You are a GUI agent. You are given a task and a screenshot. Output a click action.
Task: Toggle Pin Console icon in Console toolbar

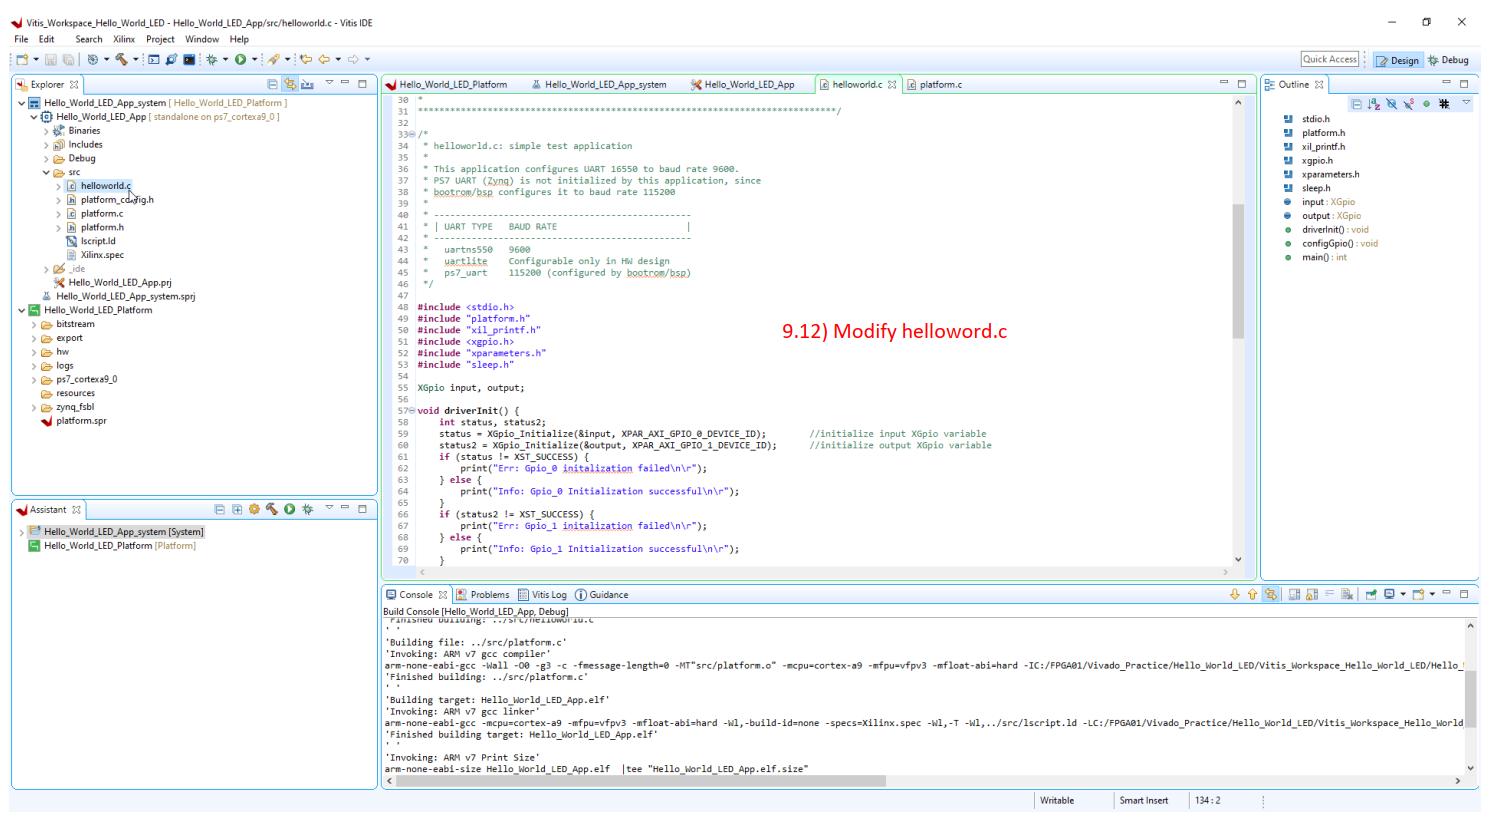1371,594
